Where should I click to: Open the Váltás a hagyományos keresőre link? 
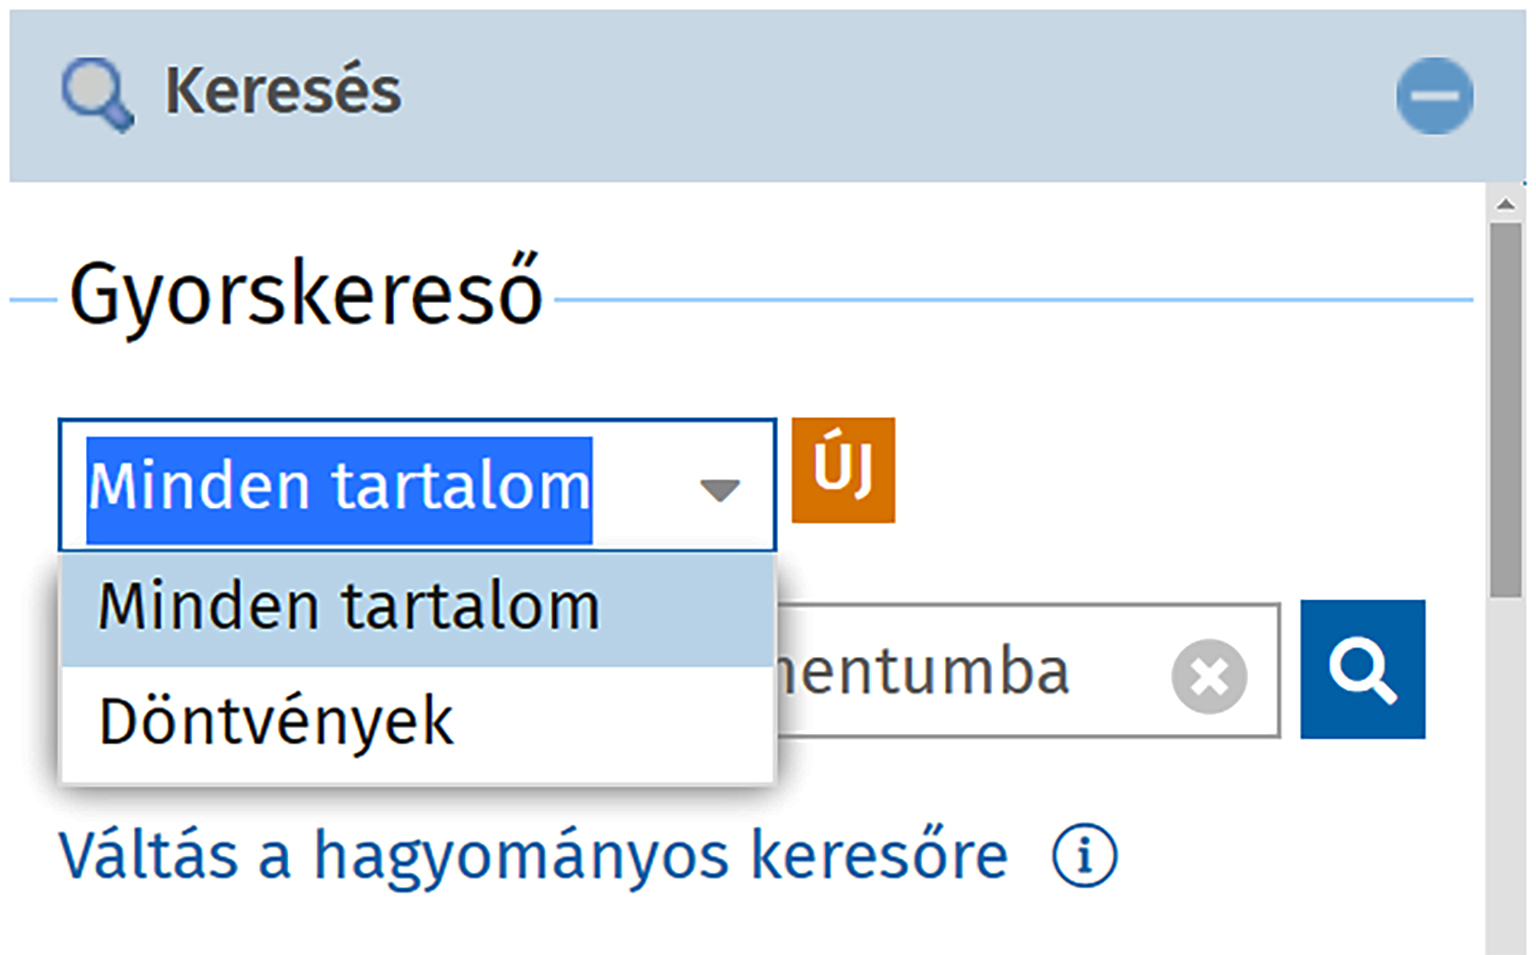point(533,856)
